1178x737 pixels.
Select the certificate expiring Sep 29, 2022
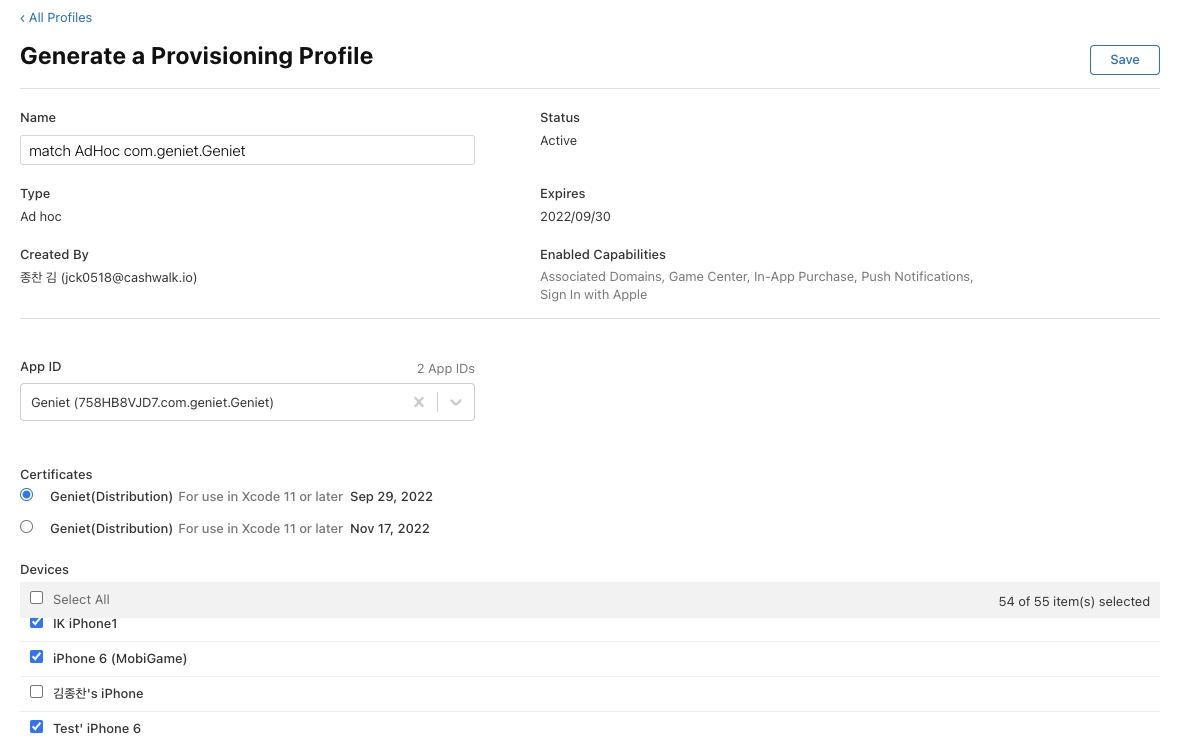click(x=27, y=495)
